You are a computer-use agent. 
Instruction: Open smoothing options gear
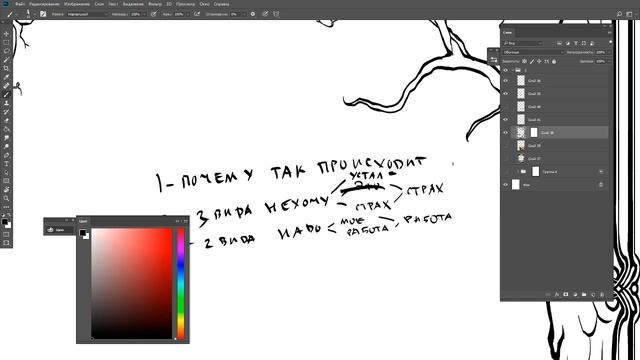click(253, 14)
